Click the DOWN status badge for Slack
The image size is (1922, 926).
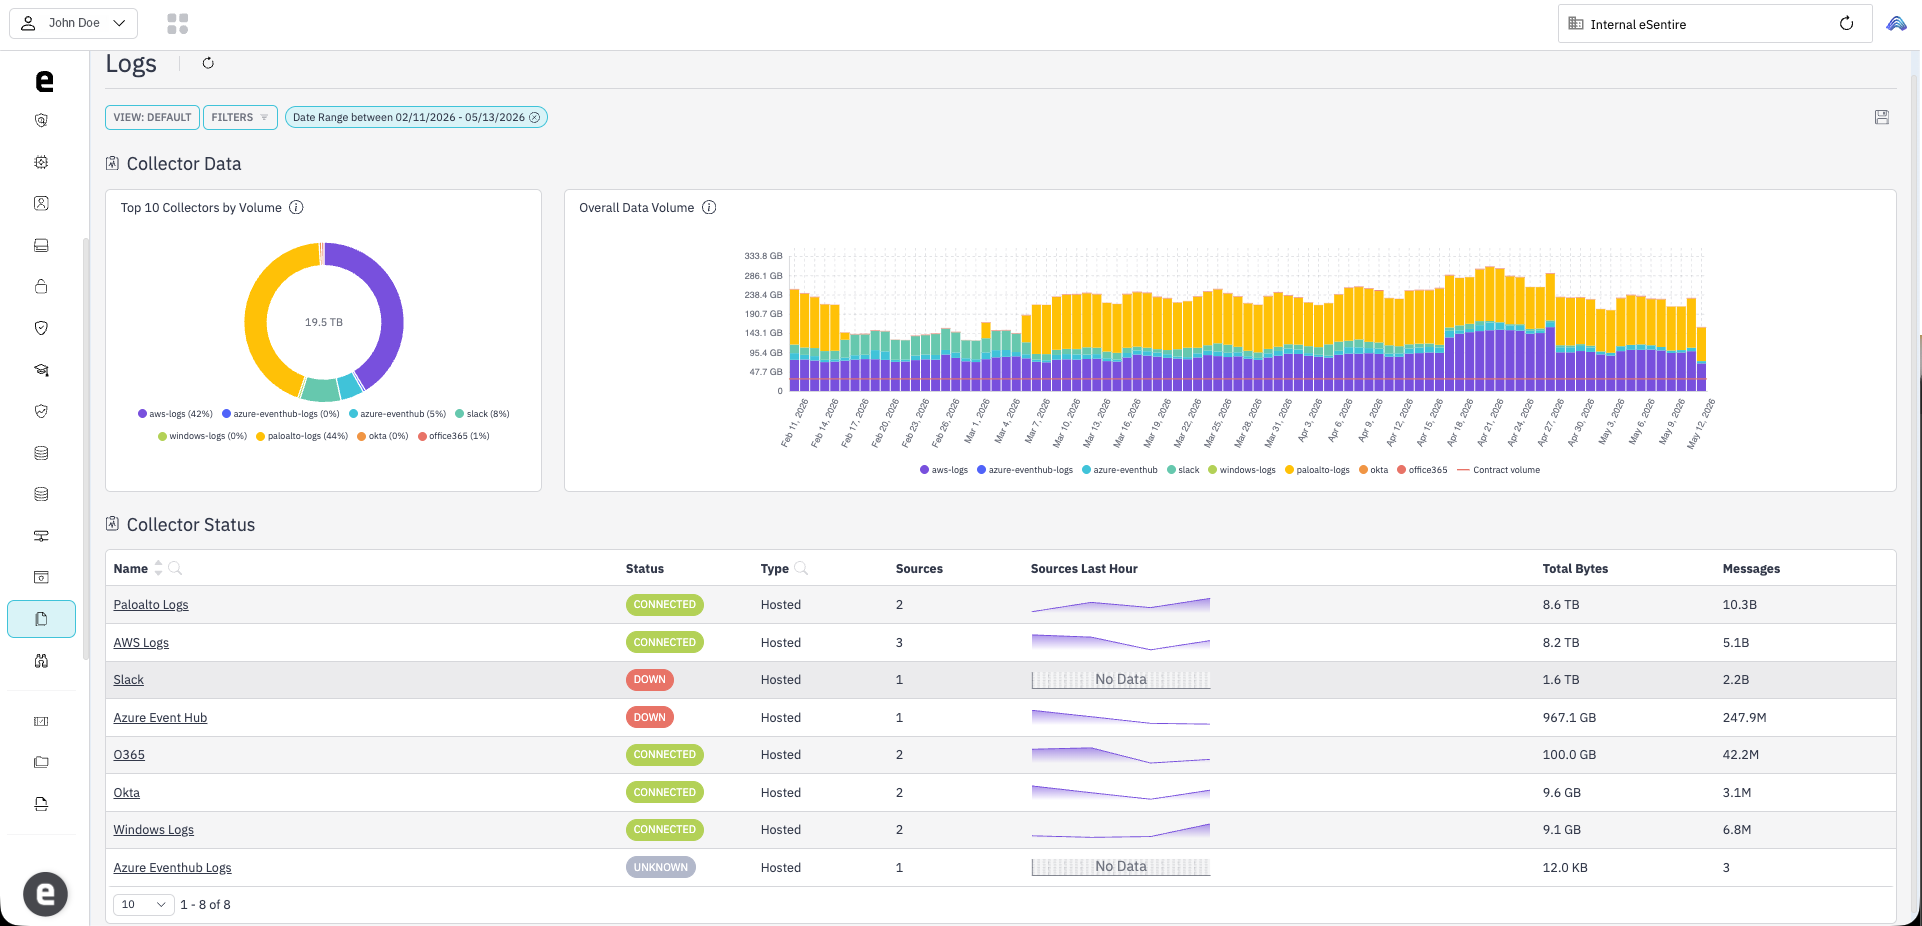649,680
